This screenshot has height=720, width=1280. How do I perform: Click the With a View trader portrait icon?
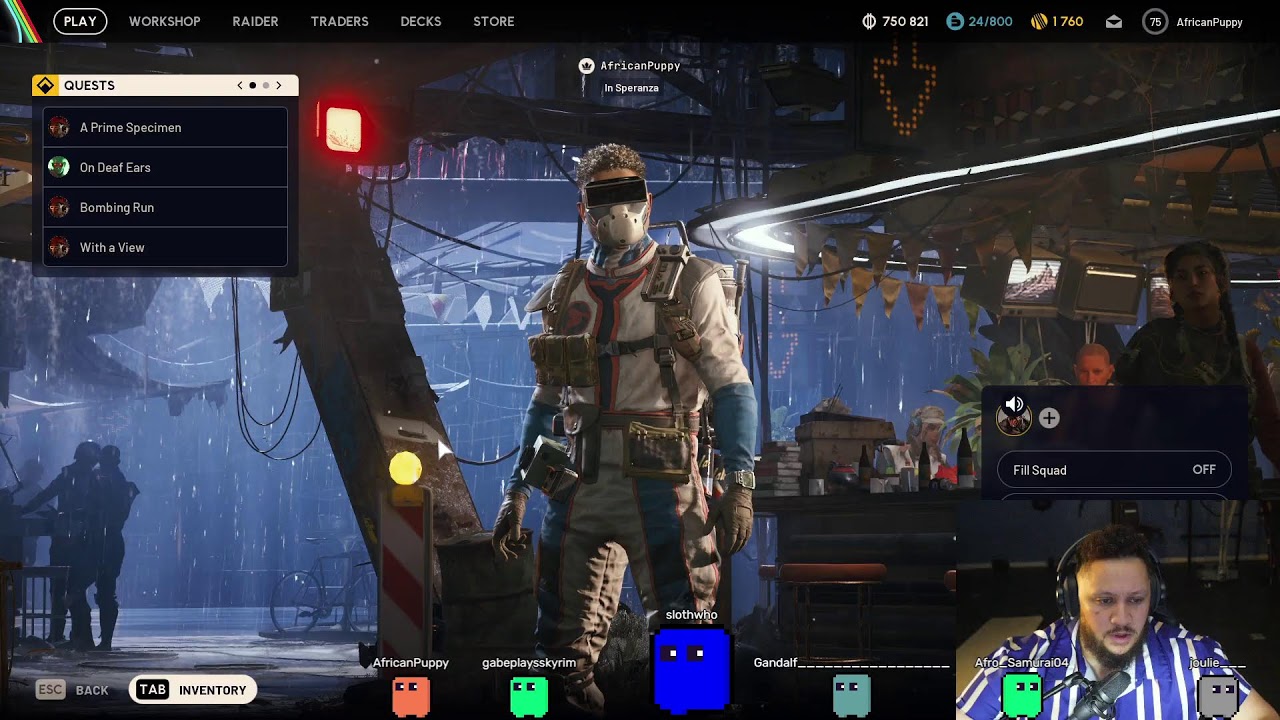point(59,247)
